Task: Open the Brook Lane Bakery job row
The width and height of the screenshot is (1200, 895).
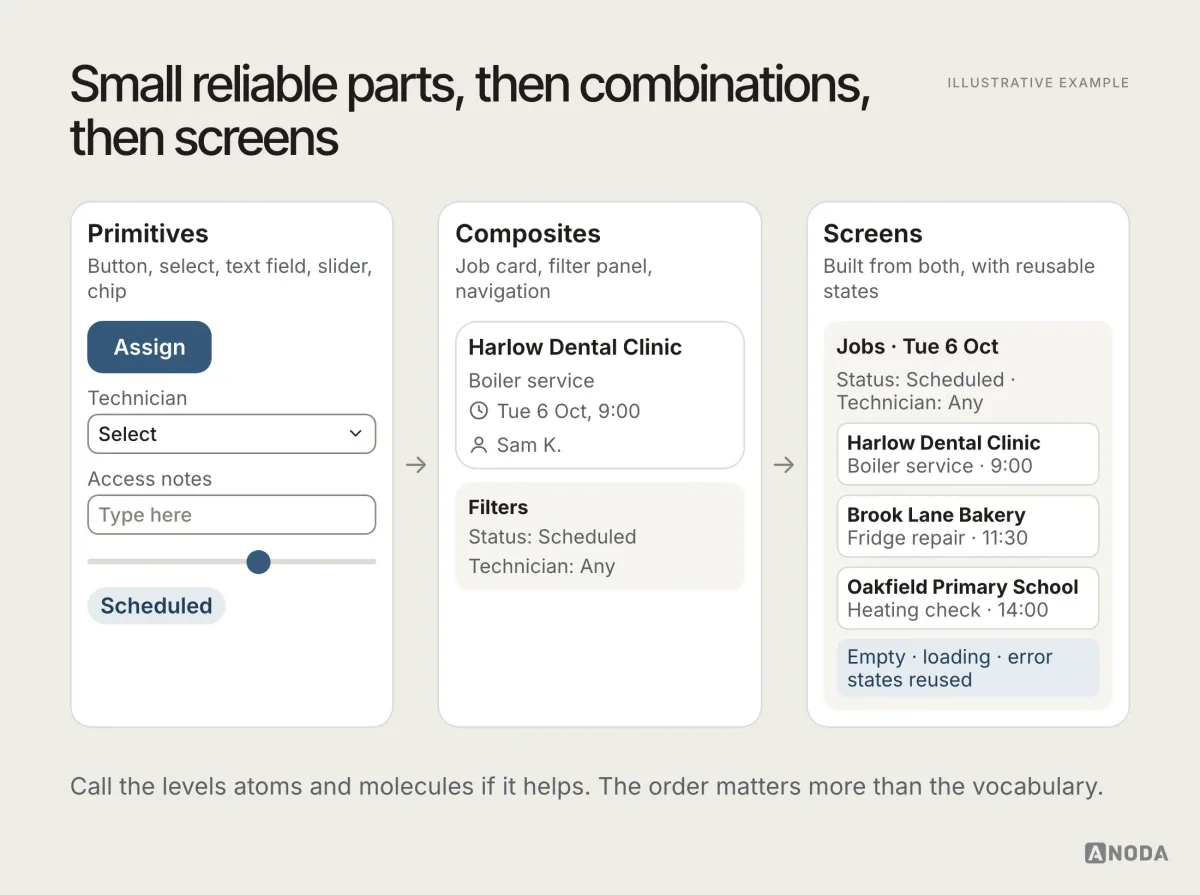Action: point(968,526)
